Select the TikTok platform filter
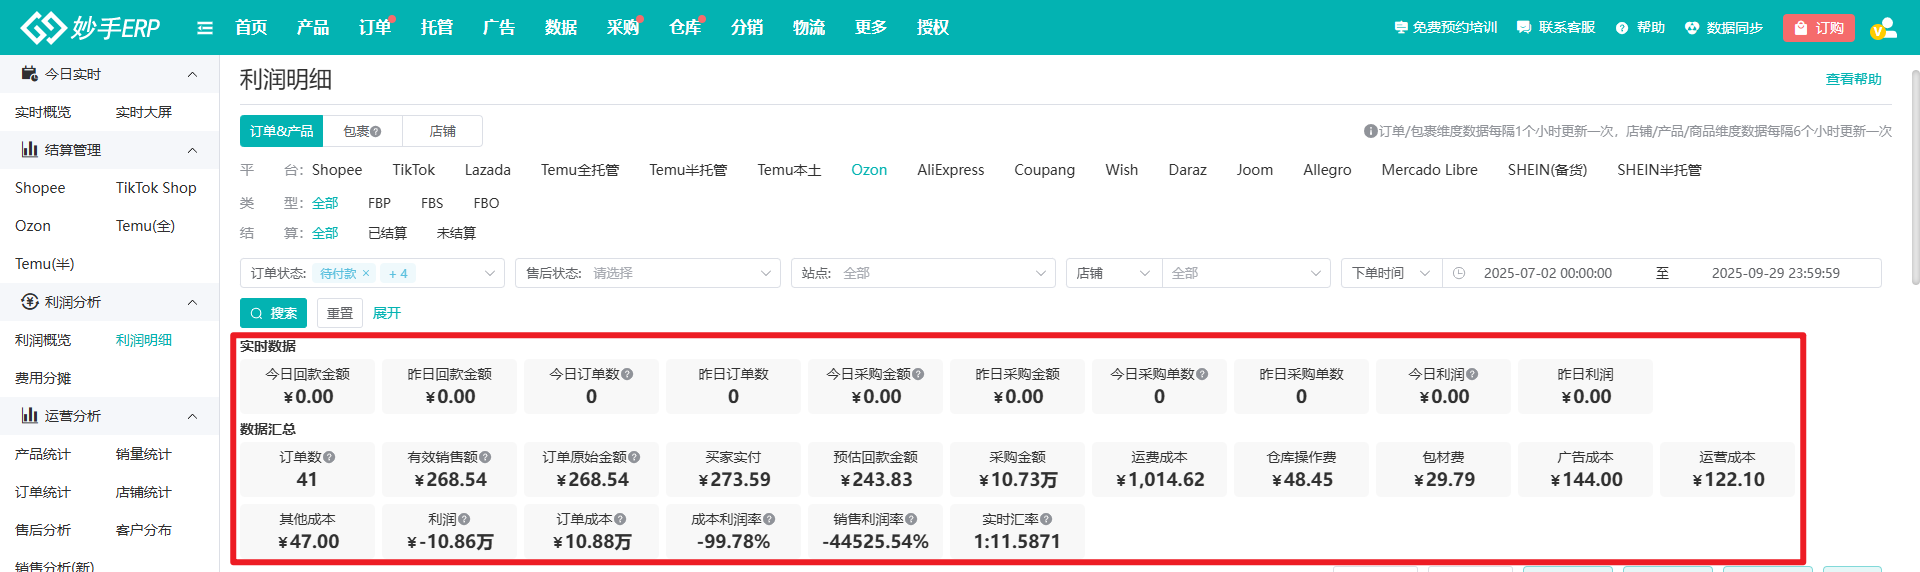 413,170
